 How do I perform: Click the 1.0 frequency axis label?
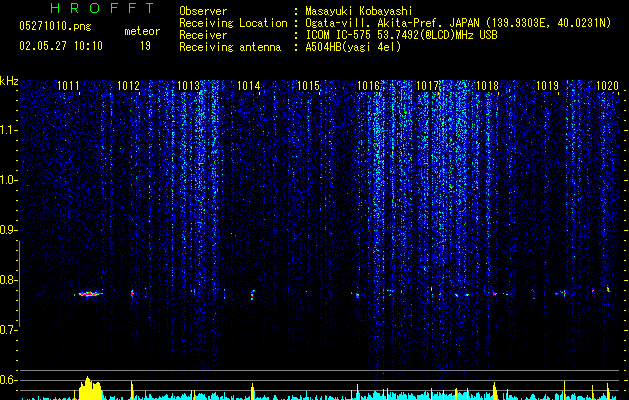pos(9,180)
